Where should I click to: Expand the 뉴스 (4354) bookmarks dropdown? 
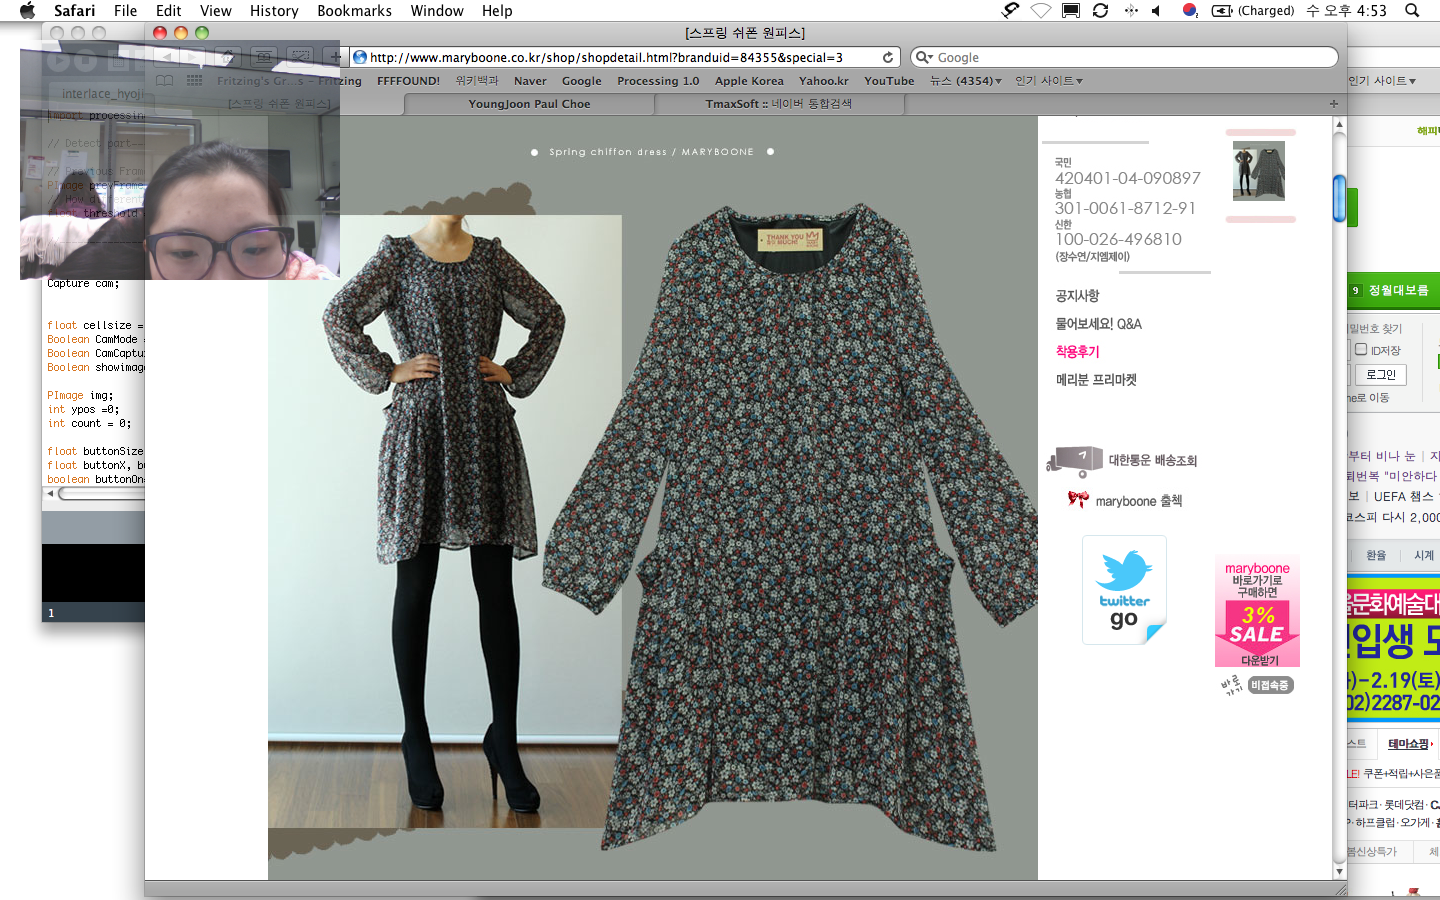965,81
